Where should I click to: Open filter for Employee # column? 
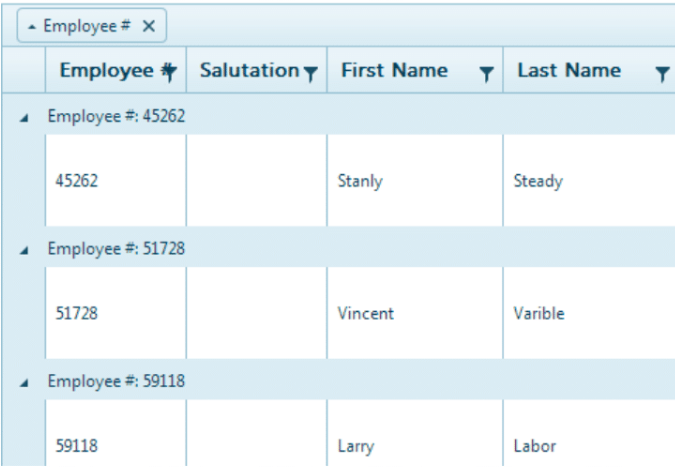click(171, 72)
